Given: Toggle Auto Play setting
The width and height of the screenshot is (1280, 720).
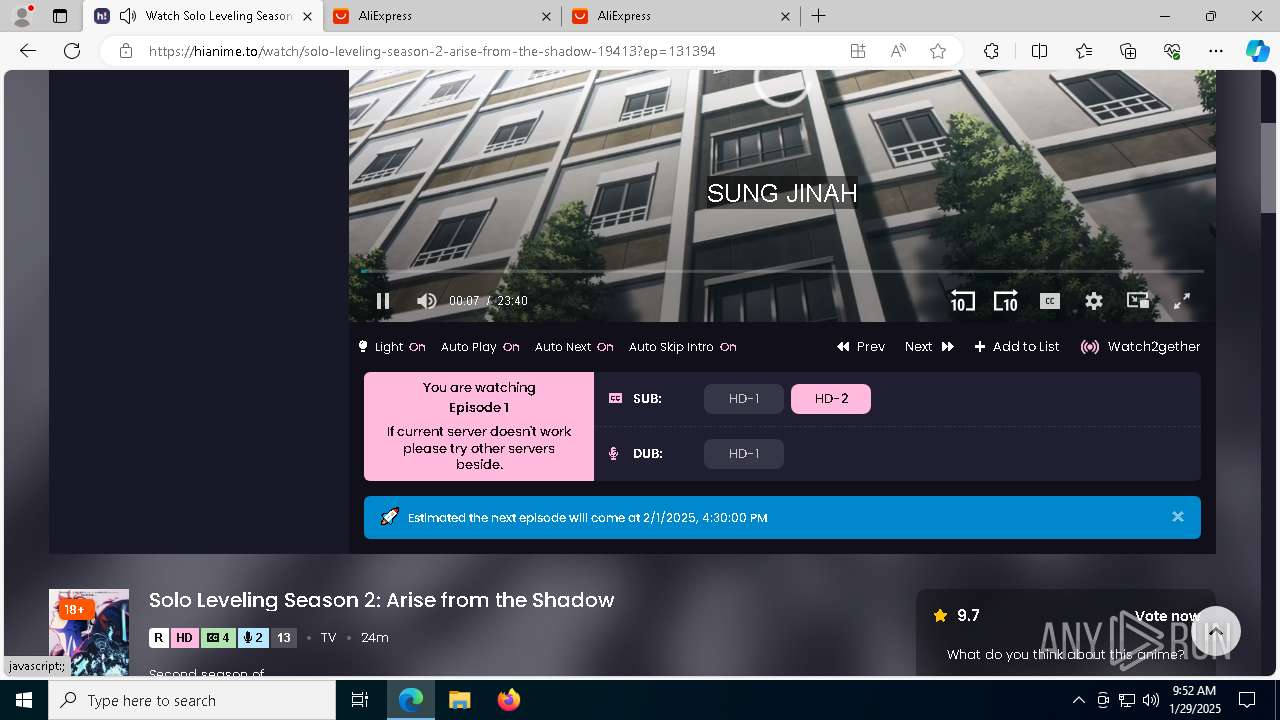Looking at the screenshot, I should 480,347.
